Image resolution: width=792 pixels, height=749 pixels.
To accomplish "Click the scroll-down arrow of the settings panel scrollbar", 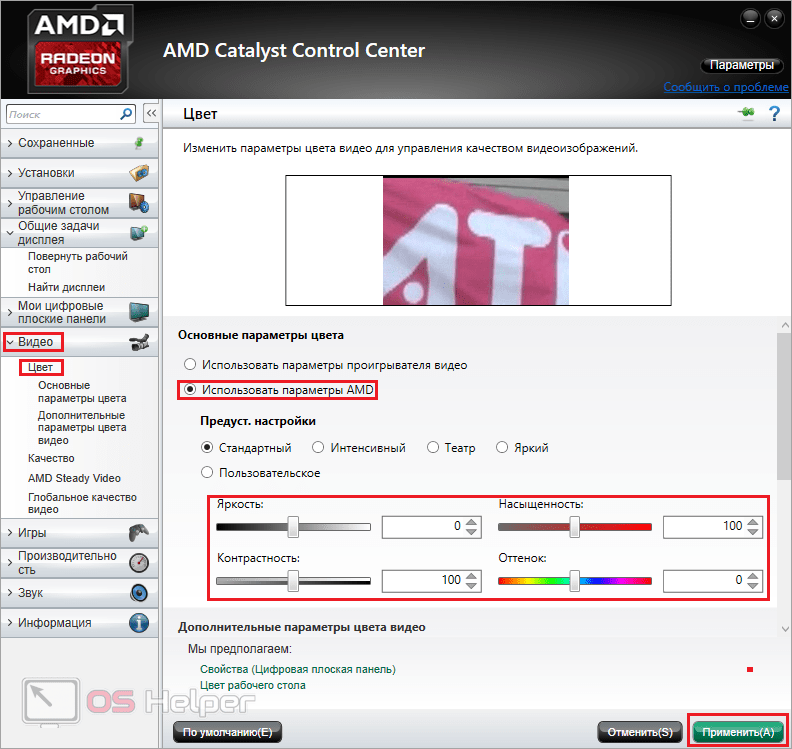I will point(784,629).
